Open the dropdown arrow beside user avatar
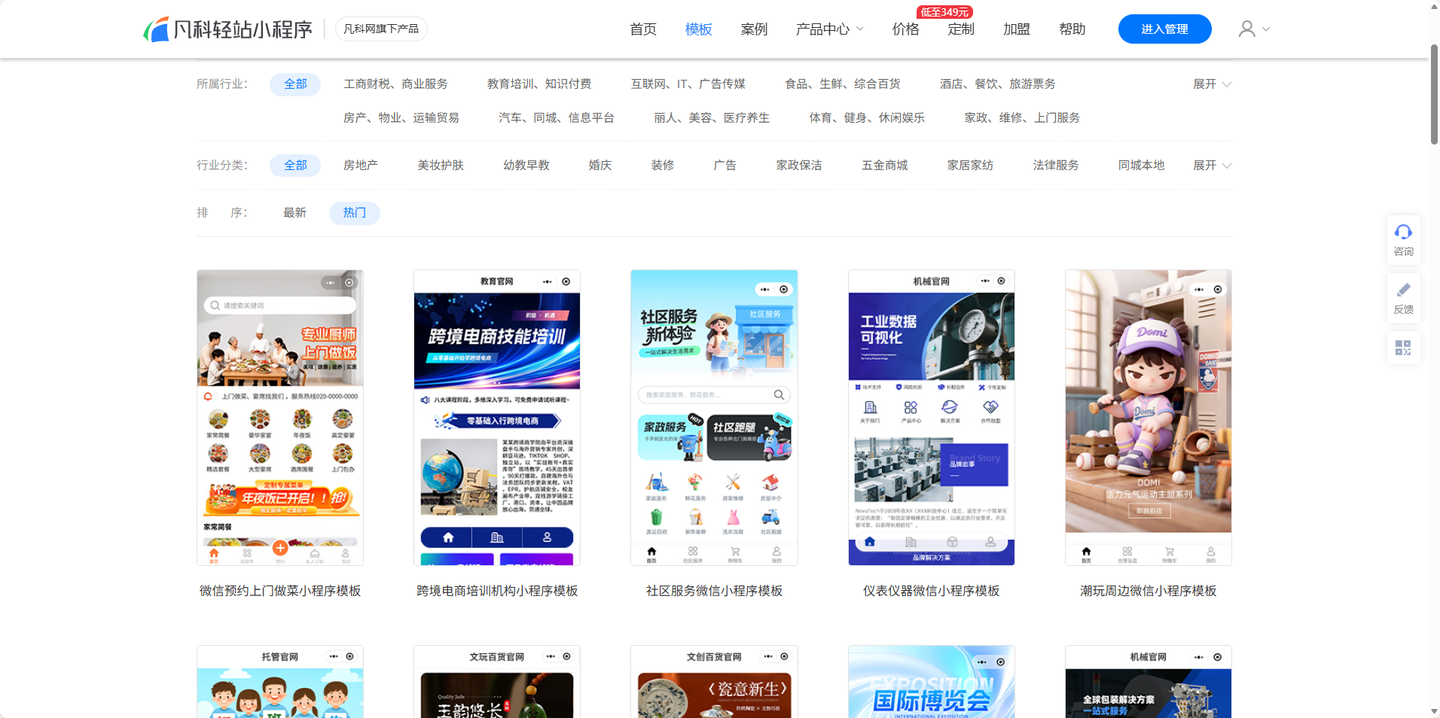The height and width of the screenshot is (718, 1440). tap(1266, 30)
